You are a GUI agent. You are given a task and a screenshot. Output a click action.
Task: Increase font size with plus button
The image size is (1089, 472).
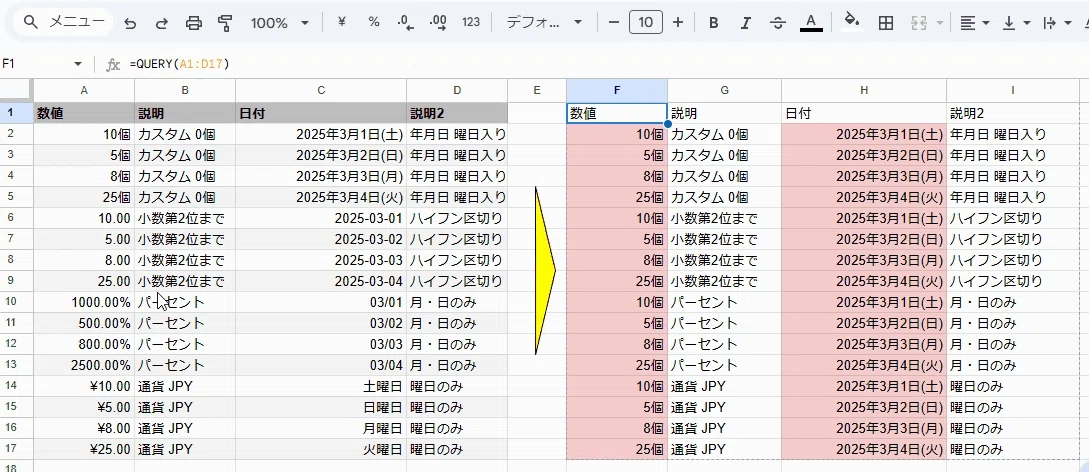(x=679, y=22)
